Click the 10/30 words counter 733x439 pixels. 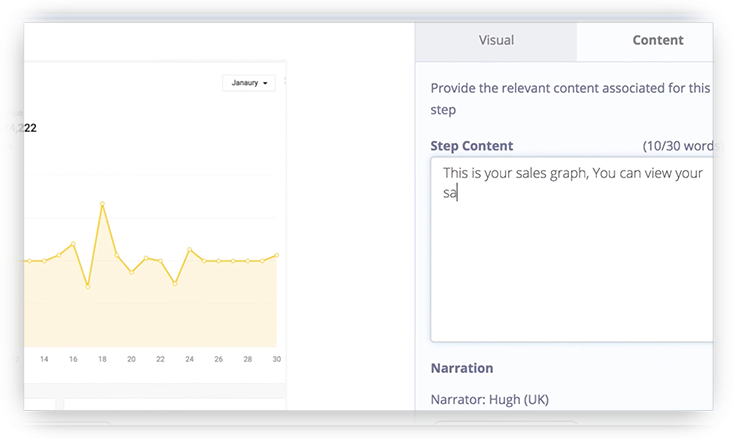683,146
